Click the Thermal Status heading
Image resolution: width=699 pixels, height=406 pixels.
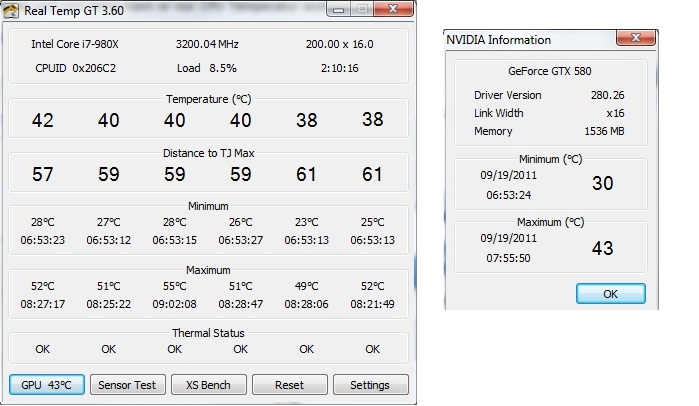[208, 333]
